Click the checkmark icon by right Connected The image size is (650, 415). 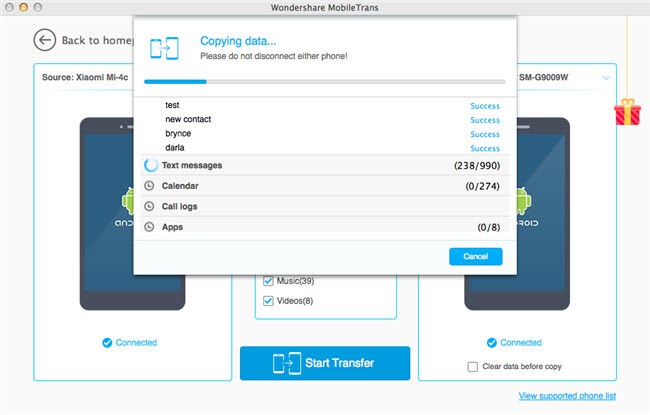492,343
